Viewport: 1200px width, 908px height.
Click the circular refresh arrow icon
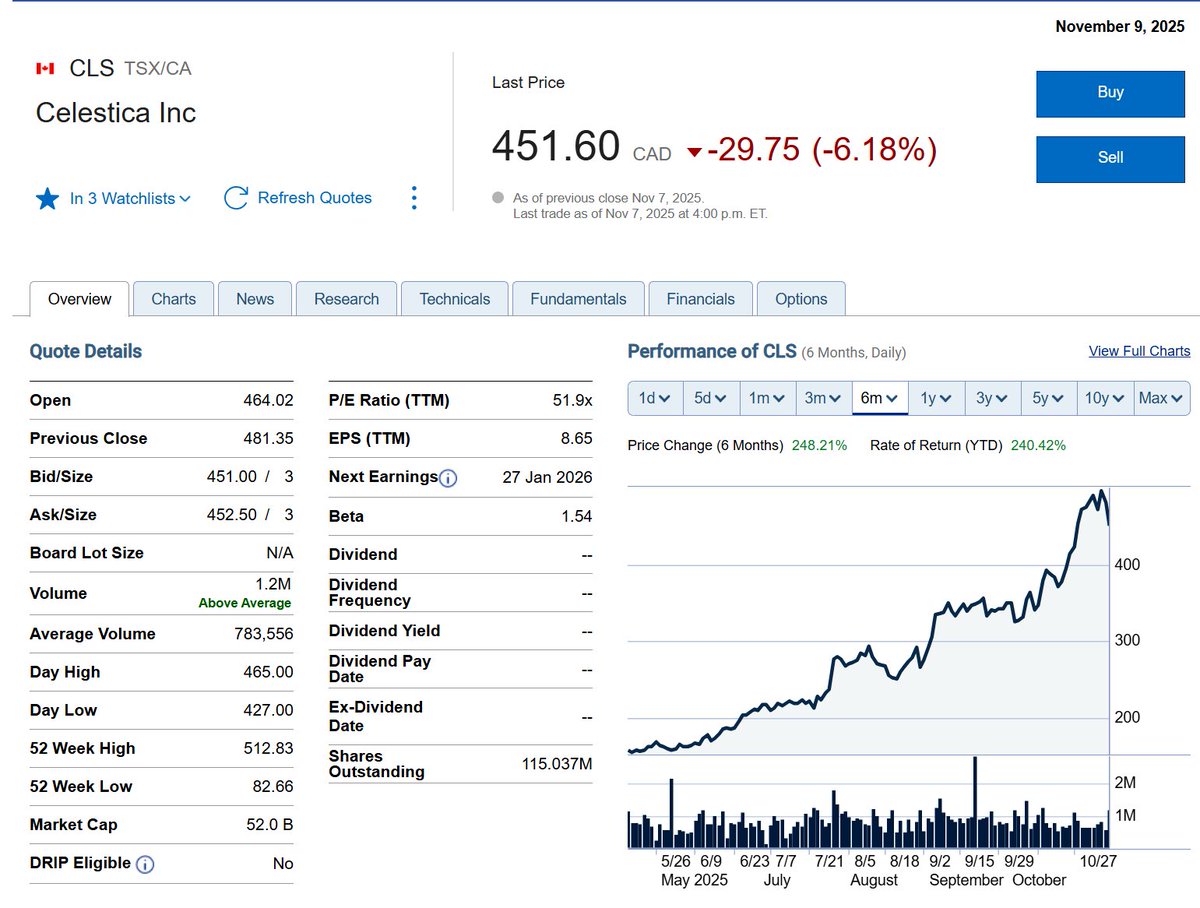(x=236, y=198)
